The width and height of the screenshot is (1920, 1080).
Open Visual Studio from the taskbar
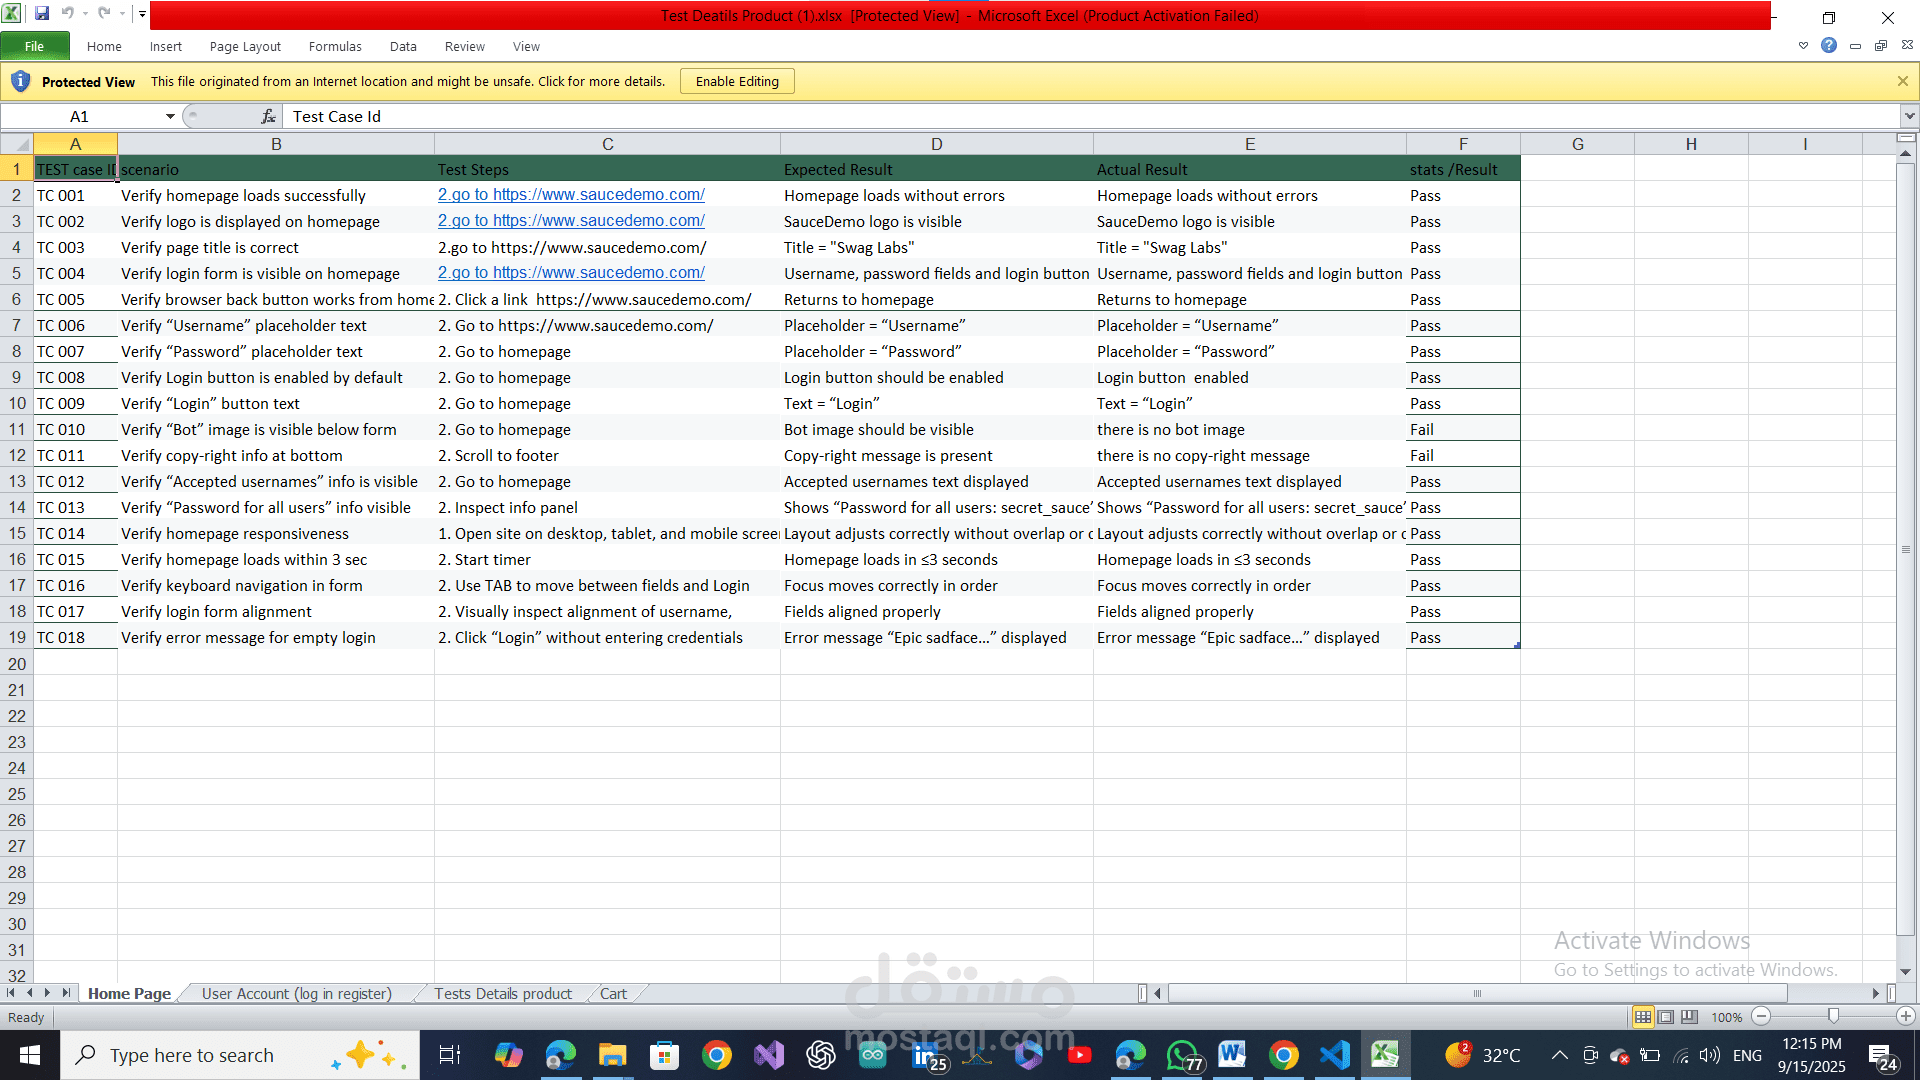769,1055
